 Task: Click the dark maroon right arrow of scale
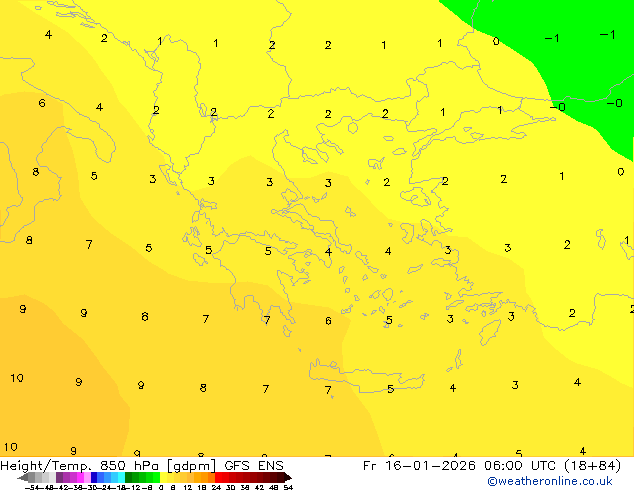(288, 478)
